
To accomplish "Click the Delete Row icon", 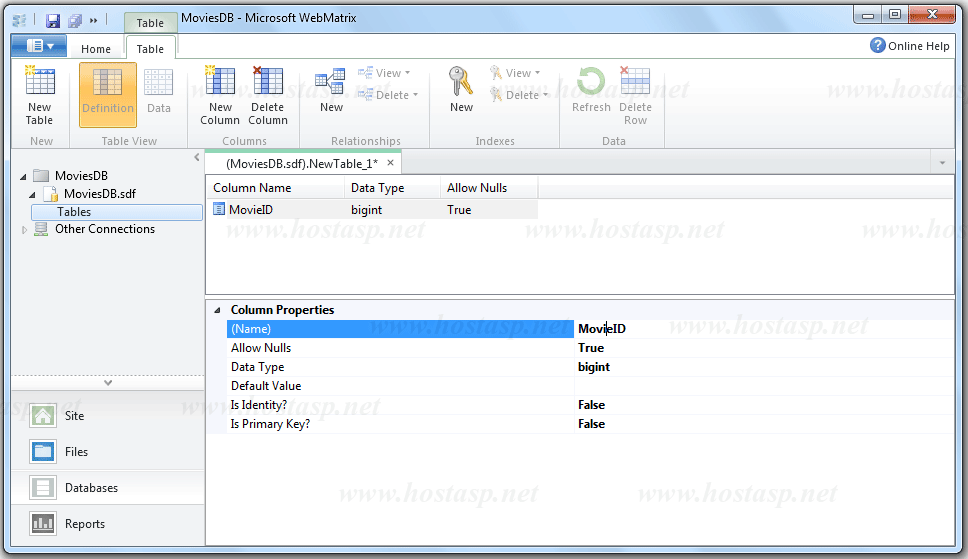I will pos(635,81).
